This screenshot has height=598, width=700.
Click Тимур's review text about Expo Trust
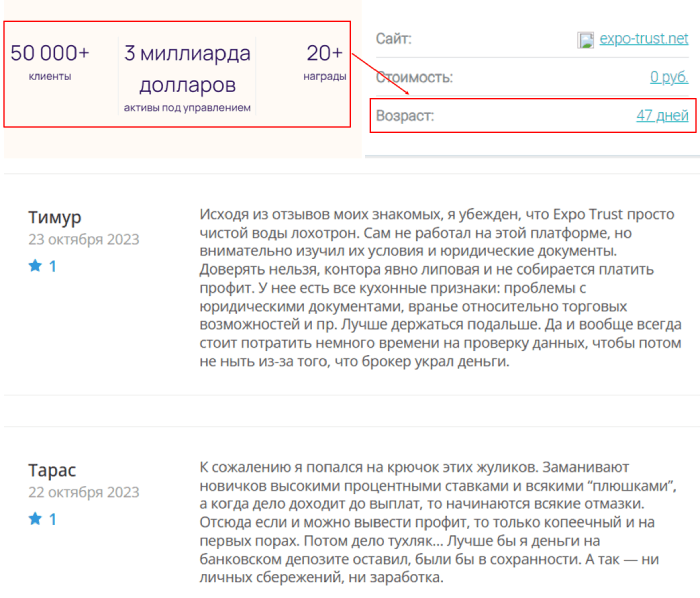click(x=441, y=288)
